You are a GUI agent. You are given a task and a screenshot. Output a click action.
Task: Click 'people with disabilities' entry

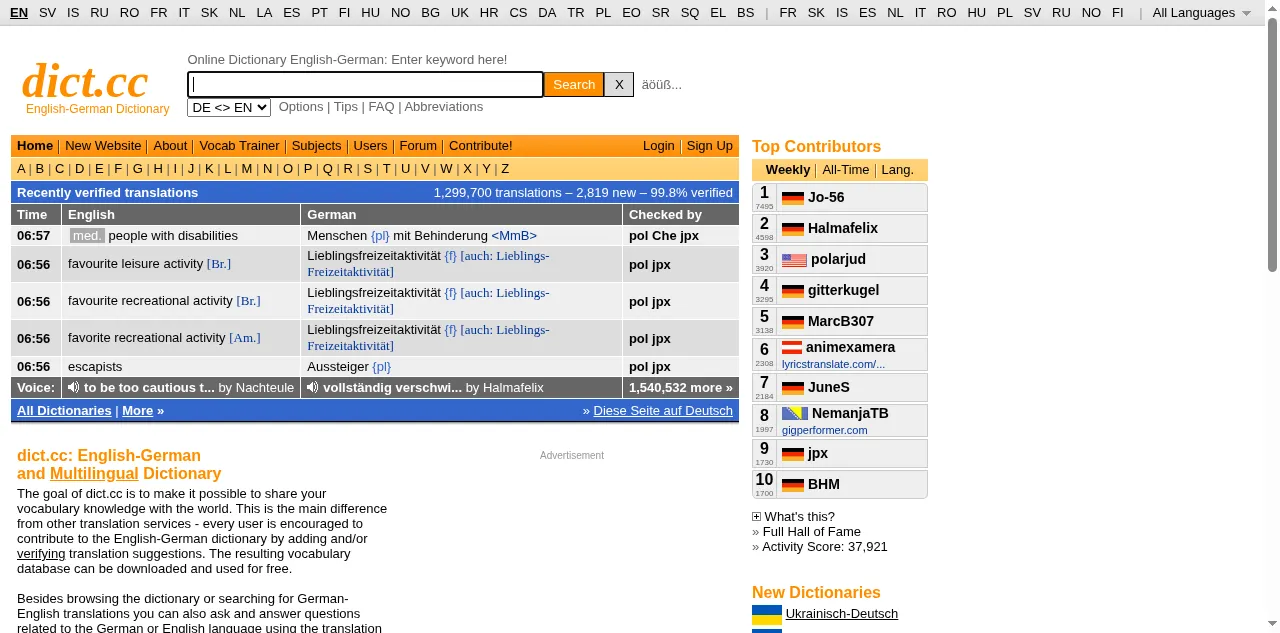coord(173,236)
